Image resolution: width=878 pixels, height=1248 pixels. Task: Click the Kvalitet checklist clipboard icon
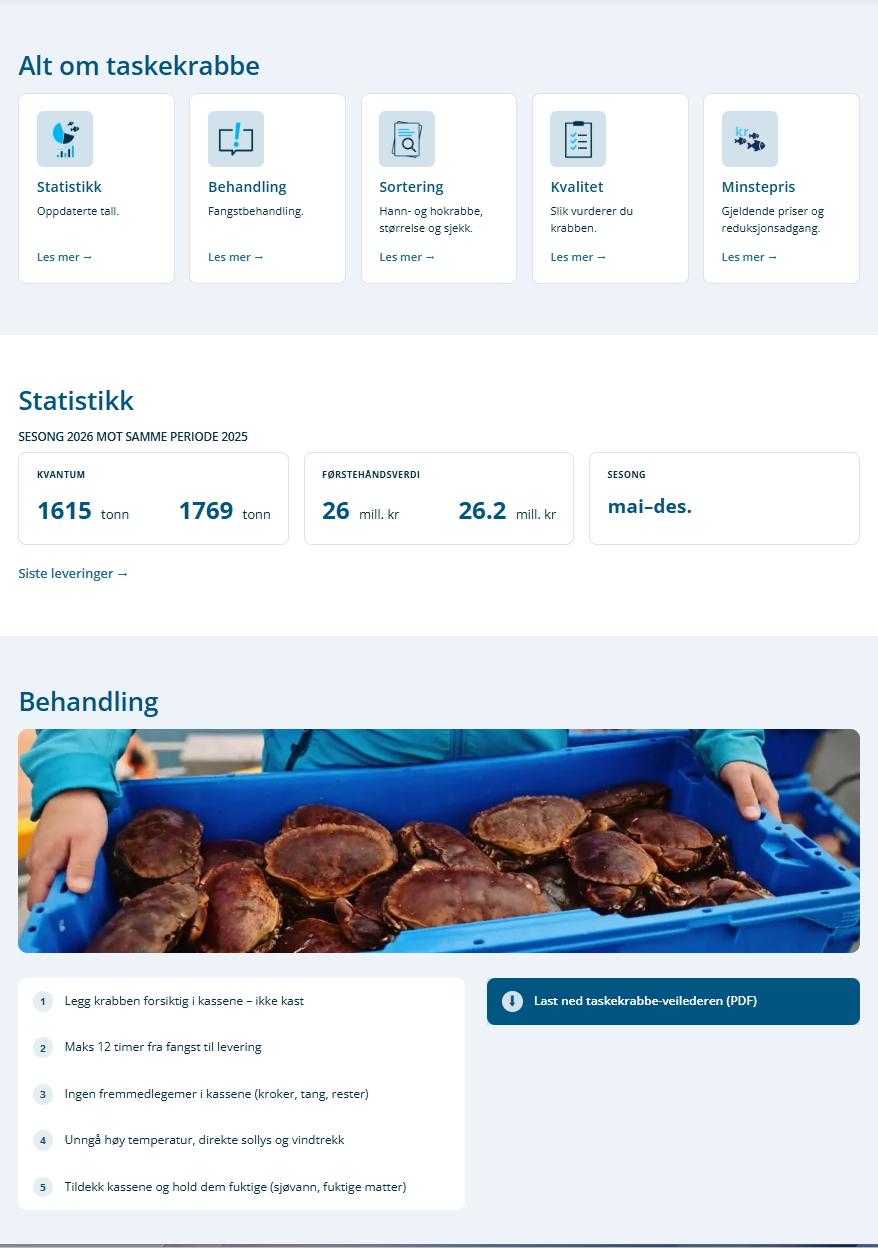click(578, 139)
